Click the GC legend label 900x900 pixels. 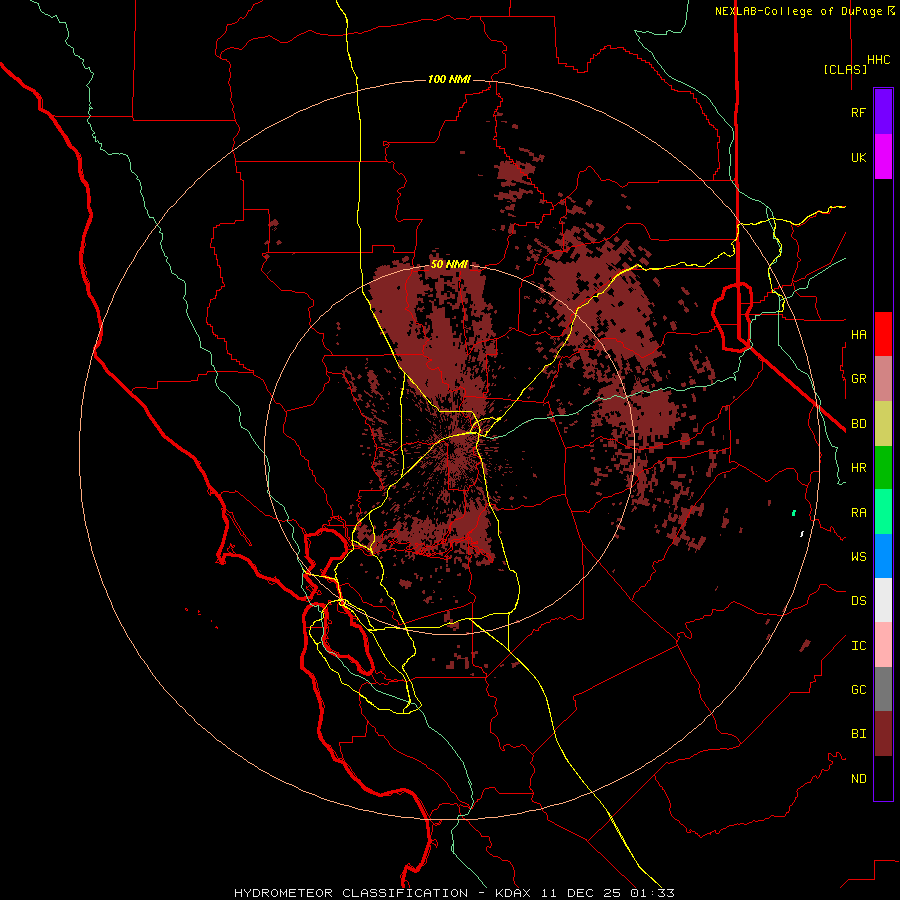click(858, 690)
